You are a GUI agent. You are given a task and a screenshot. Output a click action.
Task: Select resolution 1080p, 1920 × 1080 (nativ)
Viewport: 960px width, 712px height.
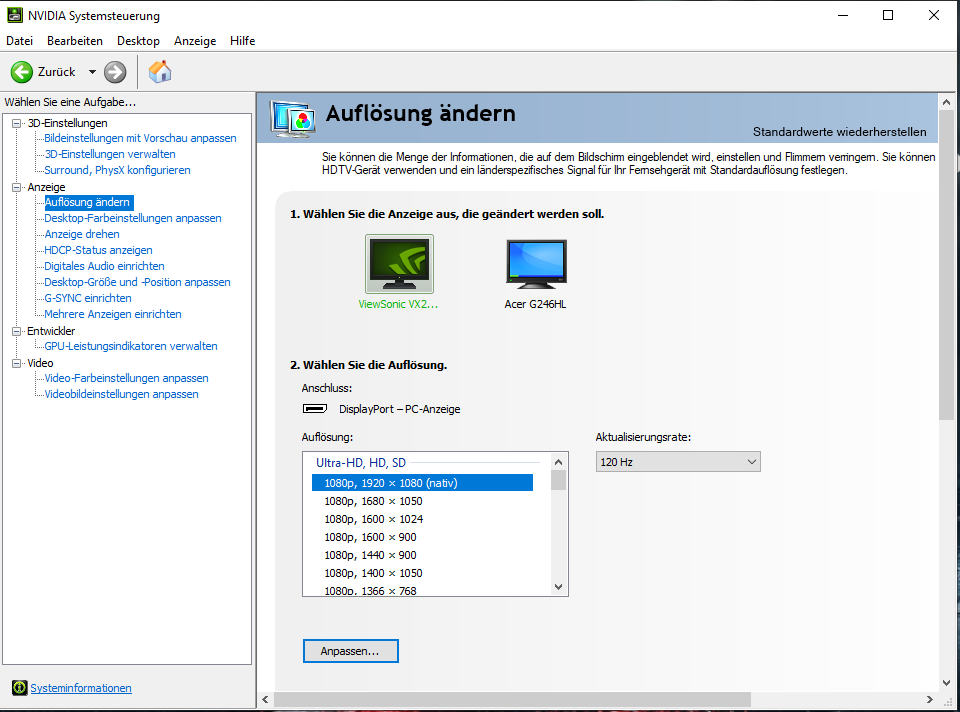tap(422, 482)
